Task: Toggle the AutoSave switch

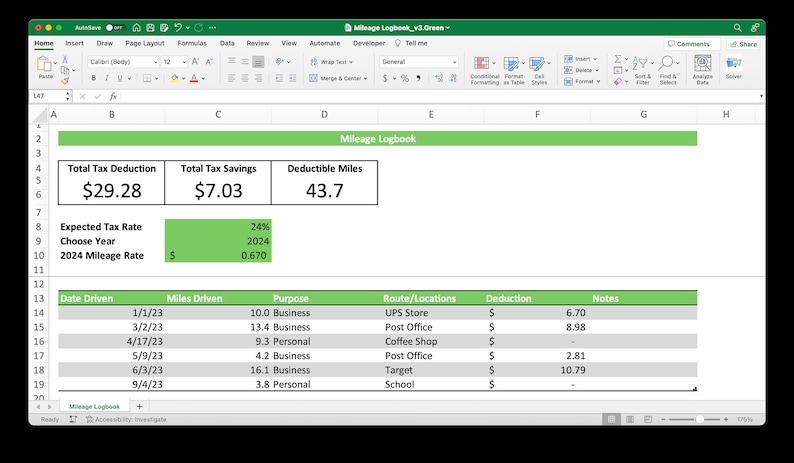Action: coord(115,27)
